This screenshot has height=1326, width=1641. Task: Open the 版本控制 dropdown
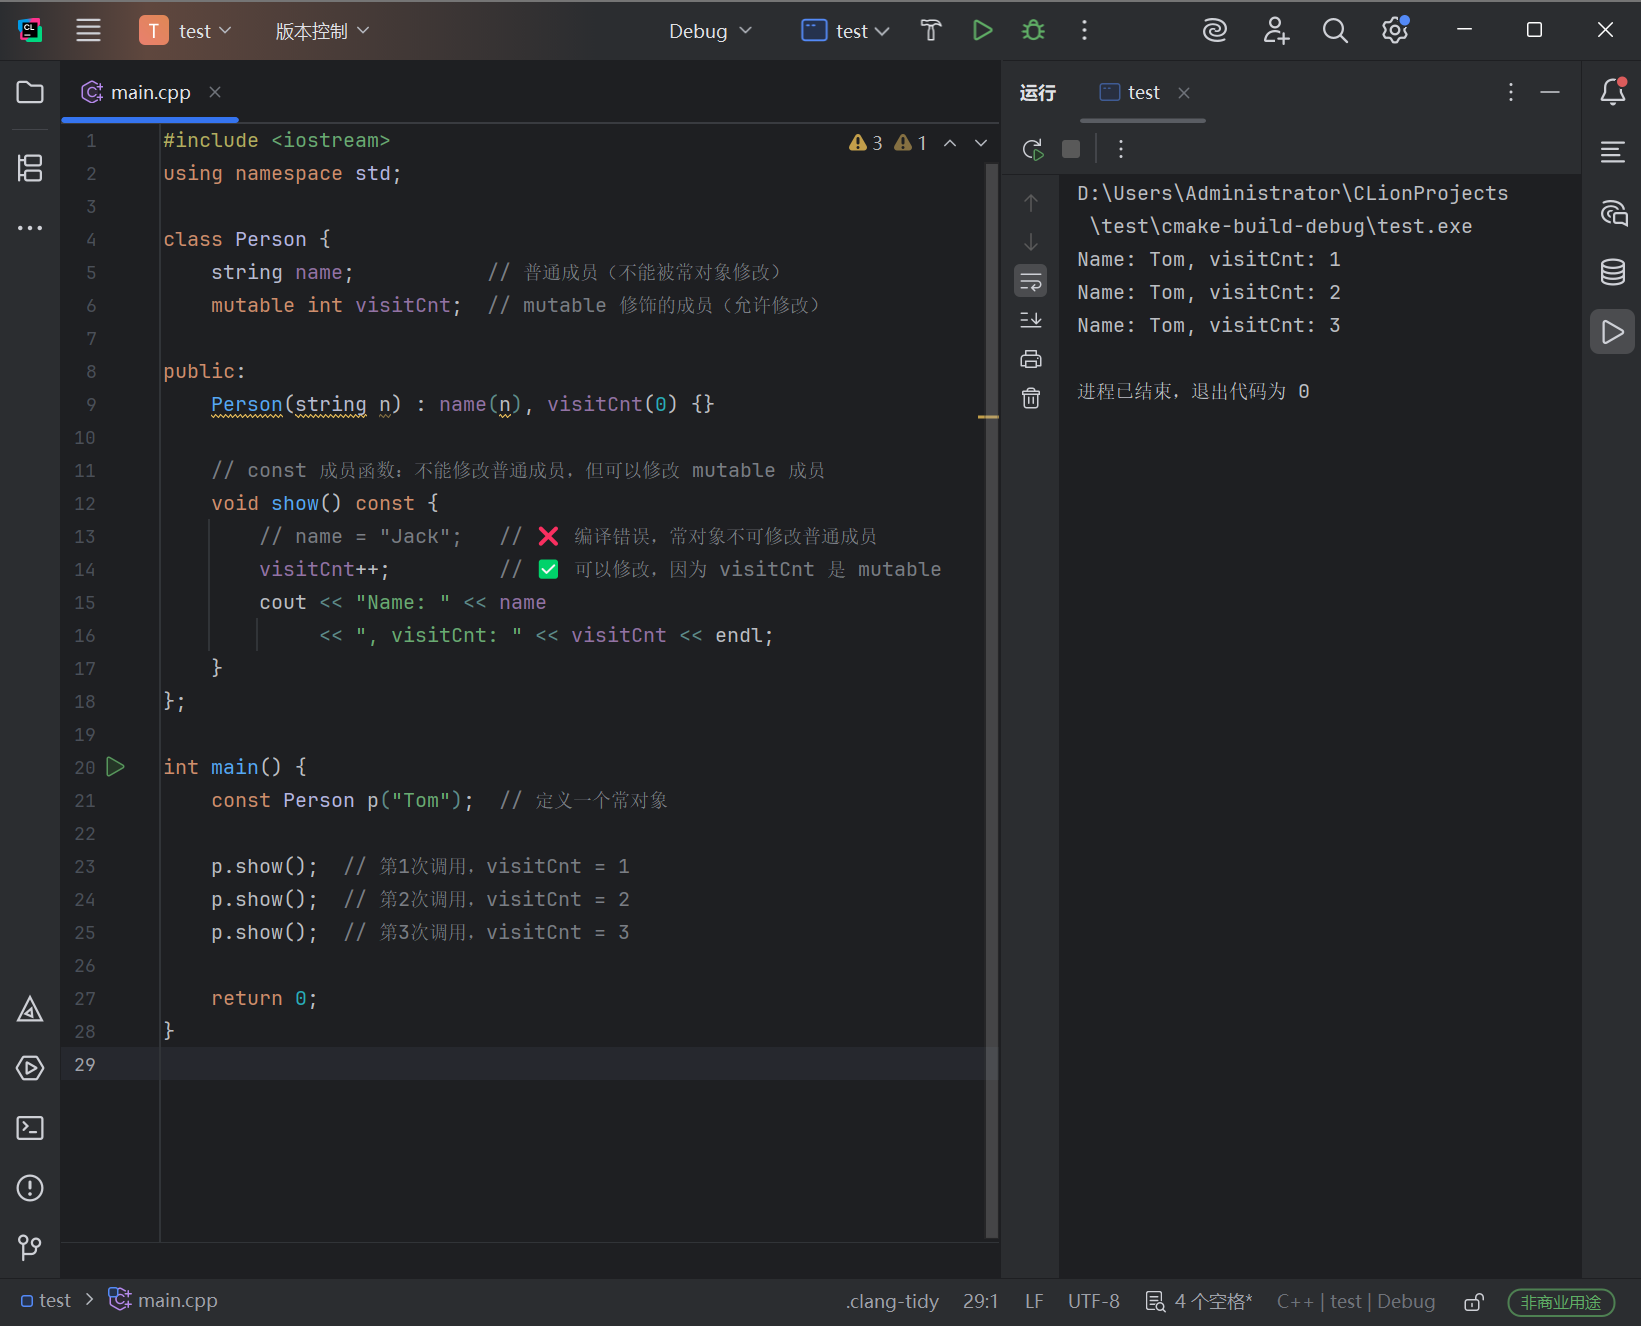(x=322, y=31)
